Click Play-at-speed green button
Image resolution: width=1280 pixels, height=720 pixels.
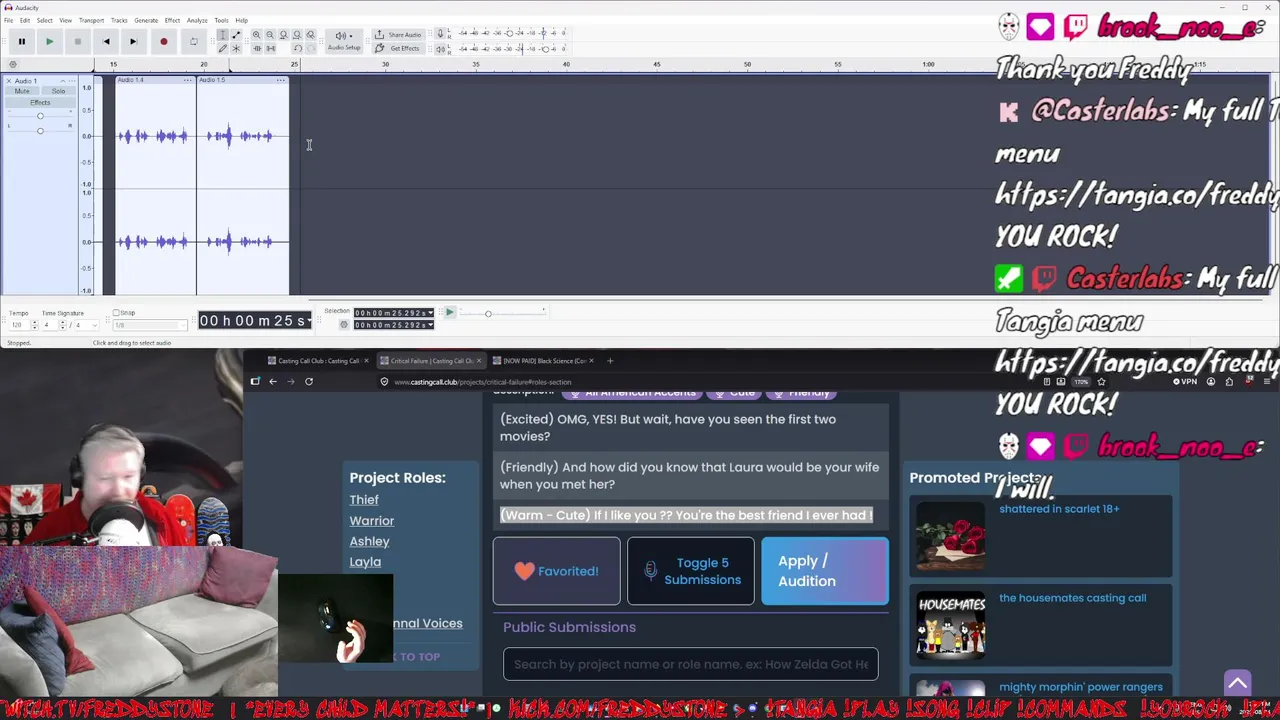(x=449, y=313)
